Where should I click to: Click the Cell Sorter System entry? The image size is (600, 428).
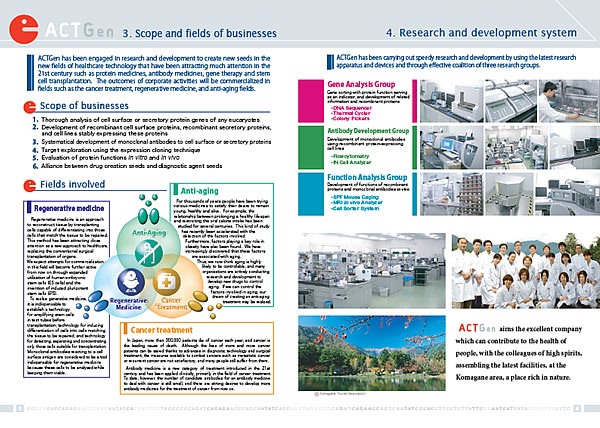(x=355, y=208)
